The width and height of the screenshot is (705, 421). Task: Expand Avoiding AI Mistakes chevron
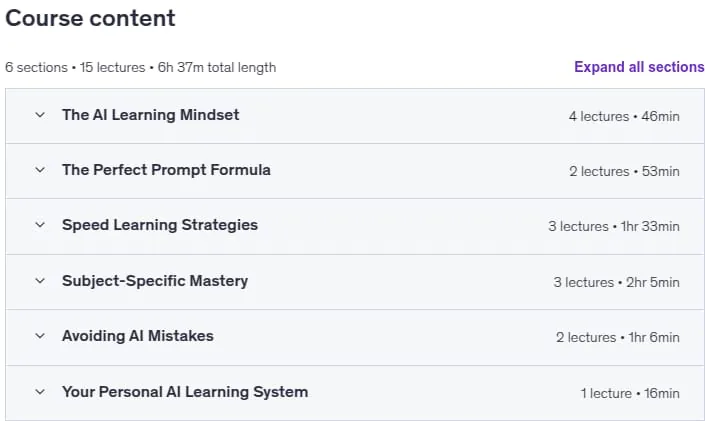click(x=40, y=336)
